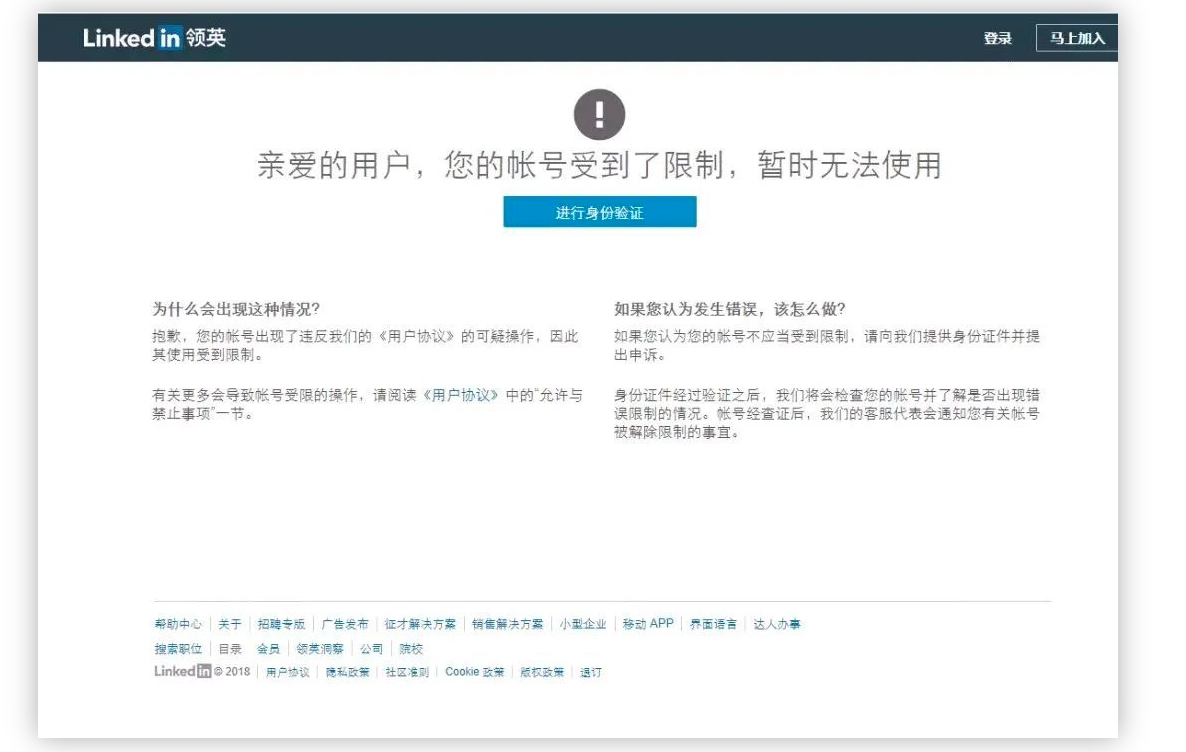Click the main title 亲爱的用户,您的帐号受到了限制

pyautogui.click(x=599, y=165)
